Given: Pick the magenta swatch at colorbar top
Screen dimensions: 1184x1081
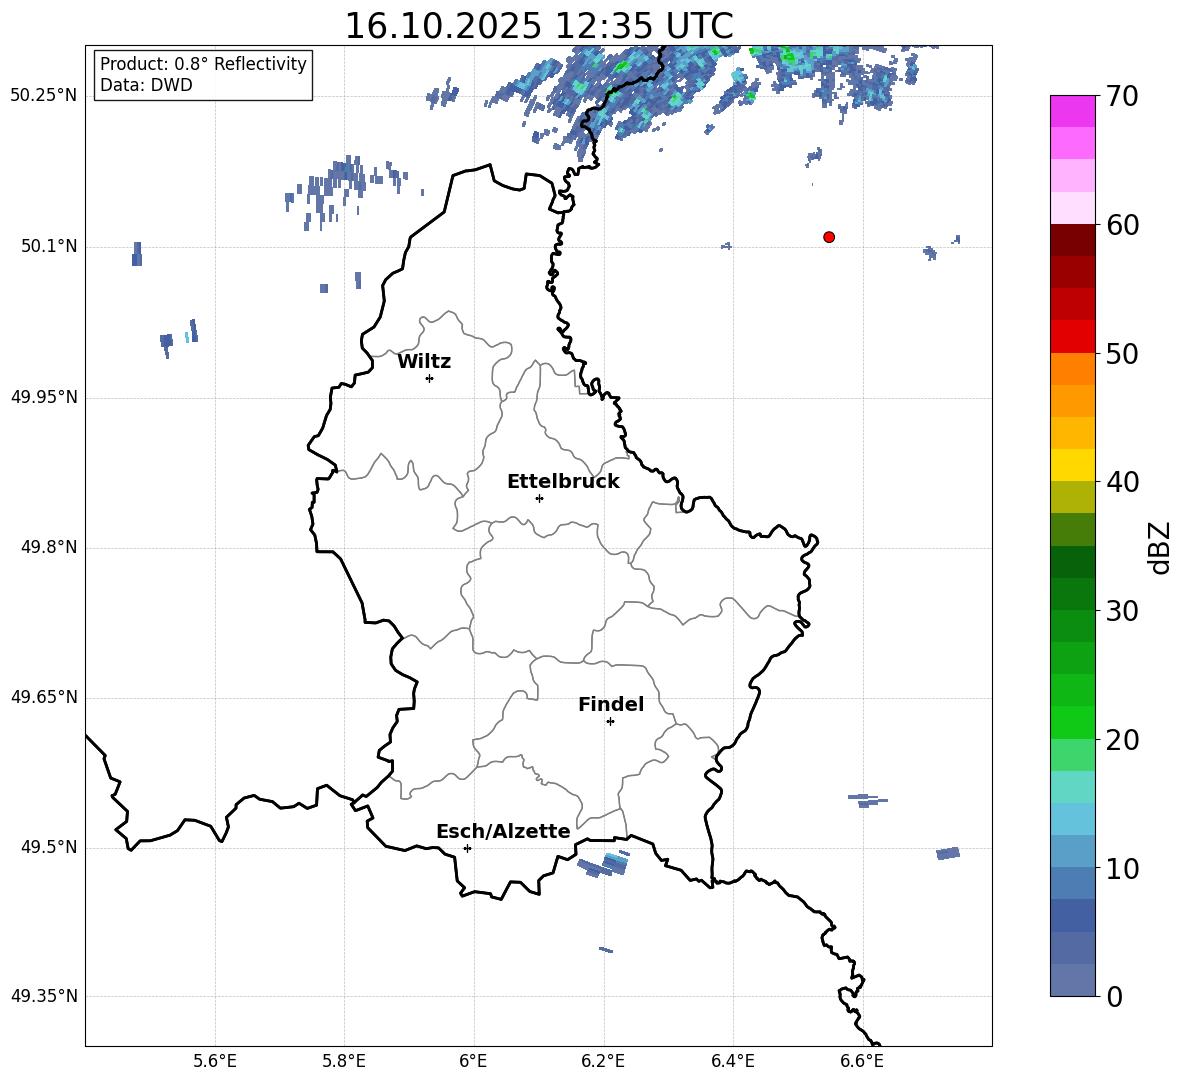Looking at the screenshot, I should click(x=1073, y=111).
